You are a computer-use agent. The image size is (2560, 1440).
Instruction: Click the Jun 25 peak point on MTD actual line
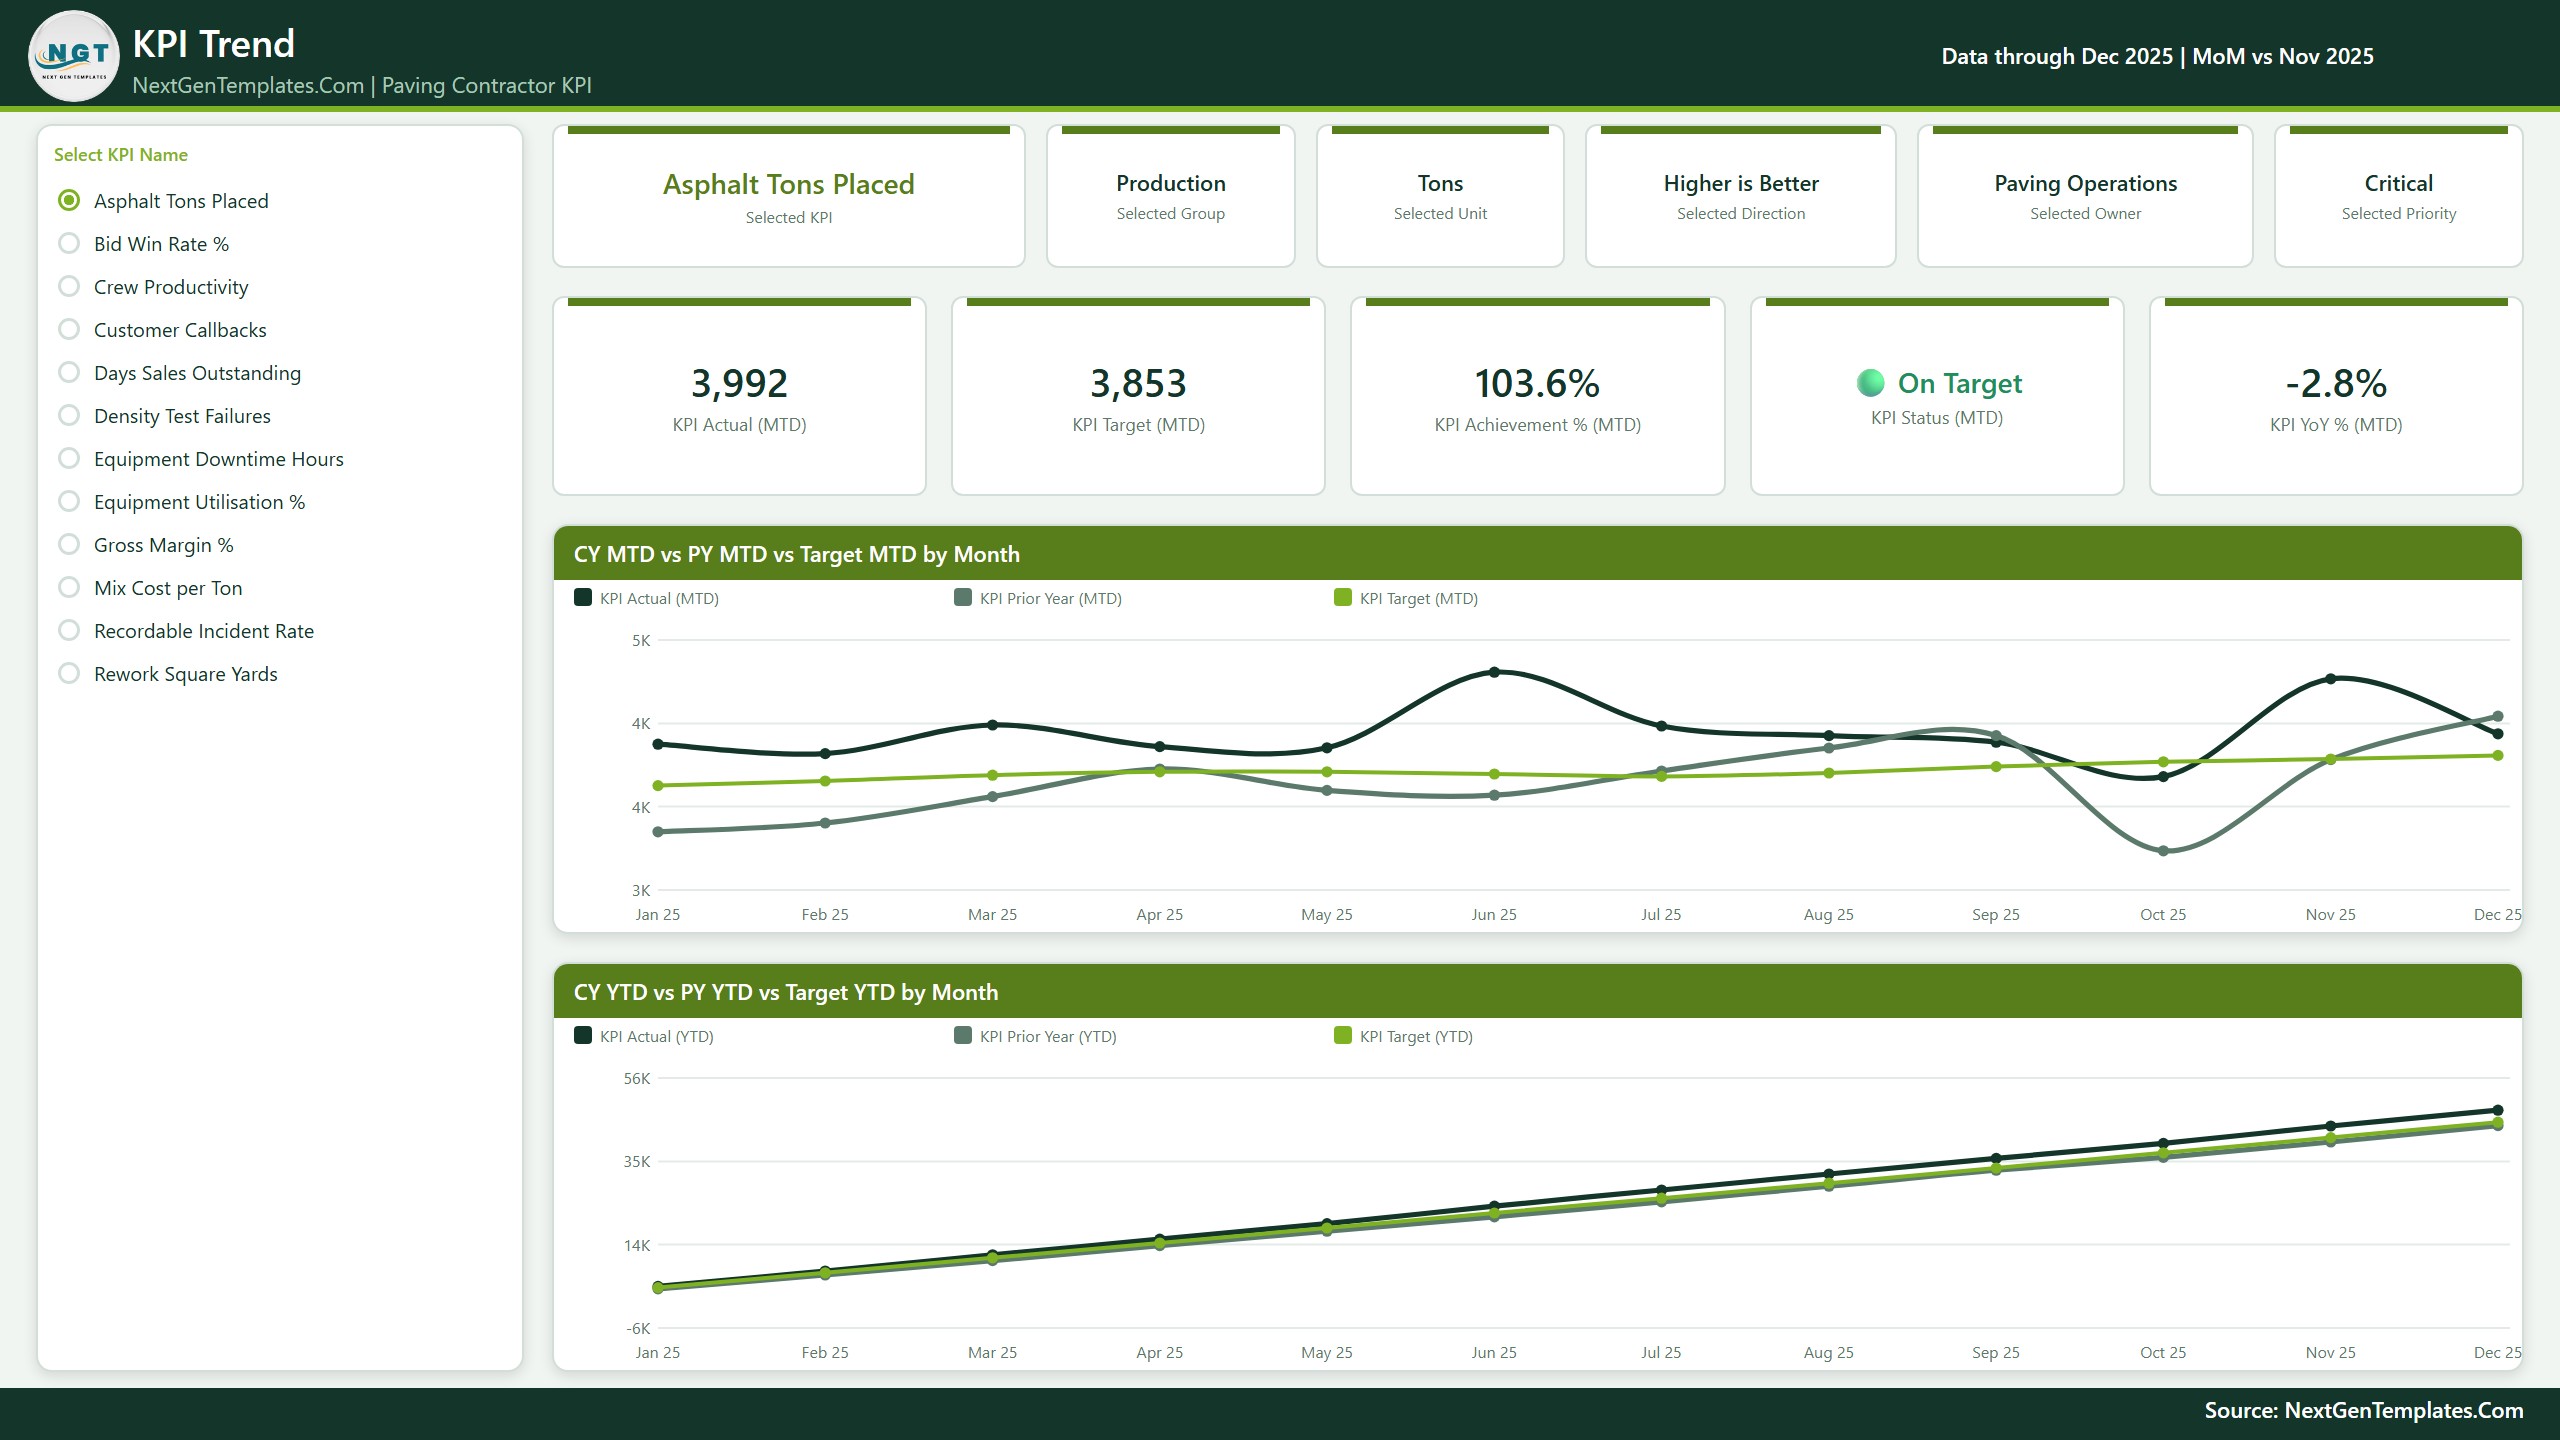(1494, 672)
